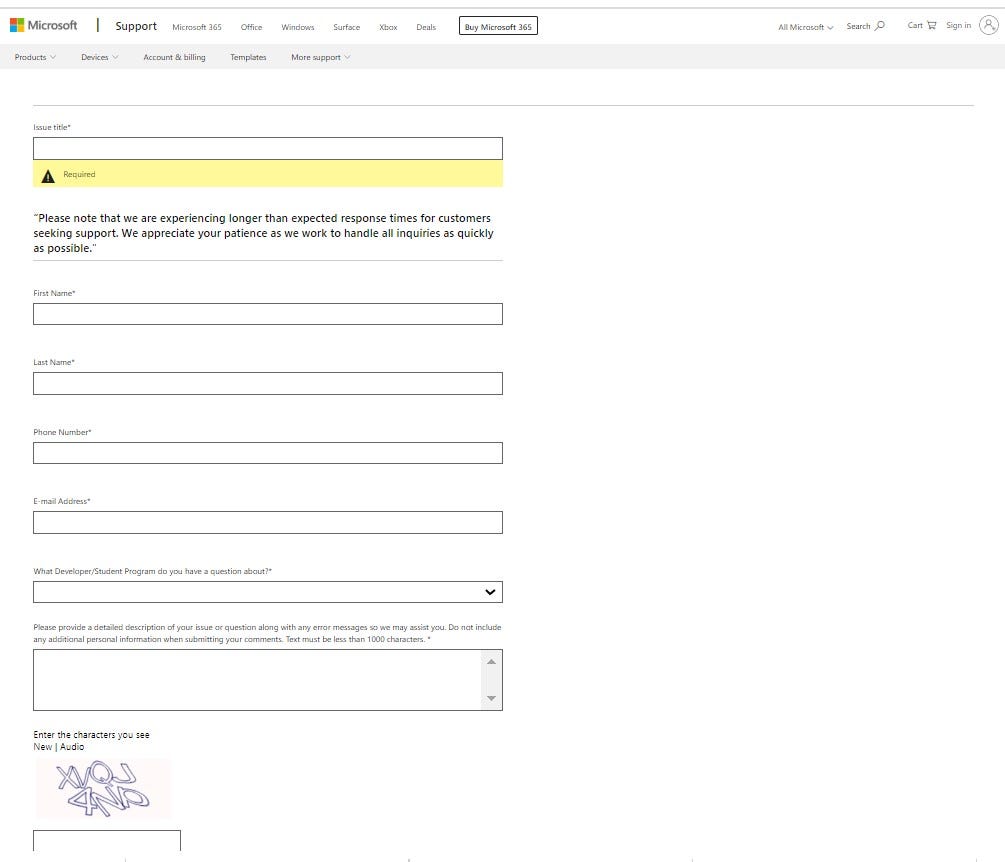Click the captcha image
The width and height of the screenshot is (1005, 862).
click(103, 788)
